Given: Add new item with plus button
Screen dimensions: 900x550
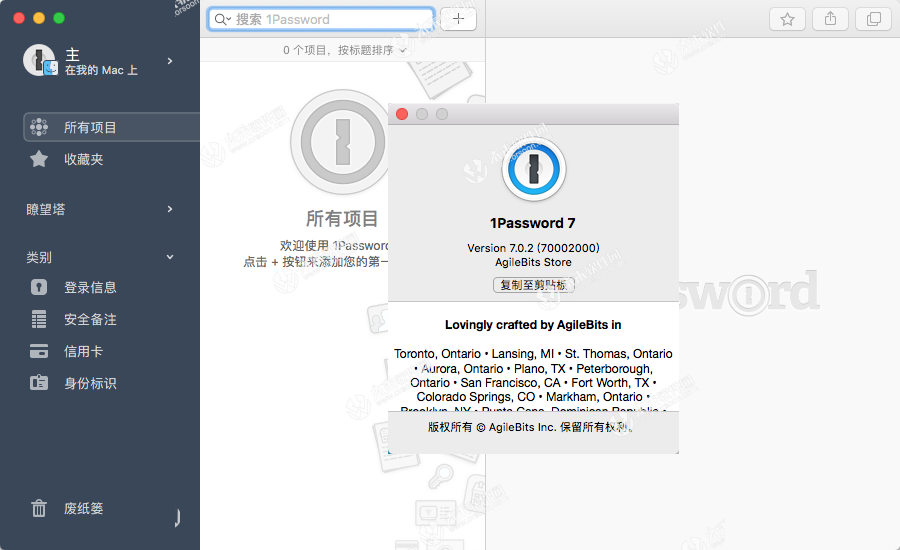Looking at the screenshot, I should (458, 19).
